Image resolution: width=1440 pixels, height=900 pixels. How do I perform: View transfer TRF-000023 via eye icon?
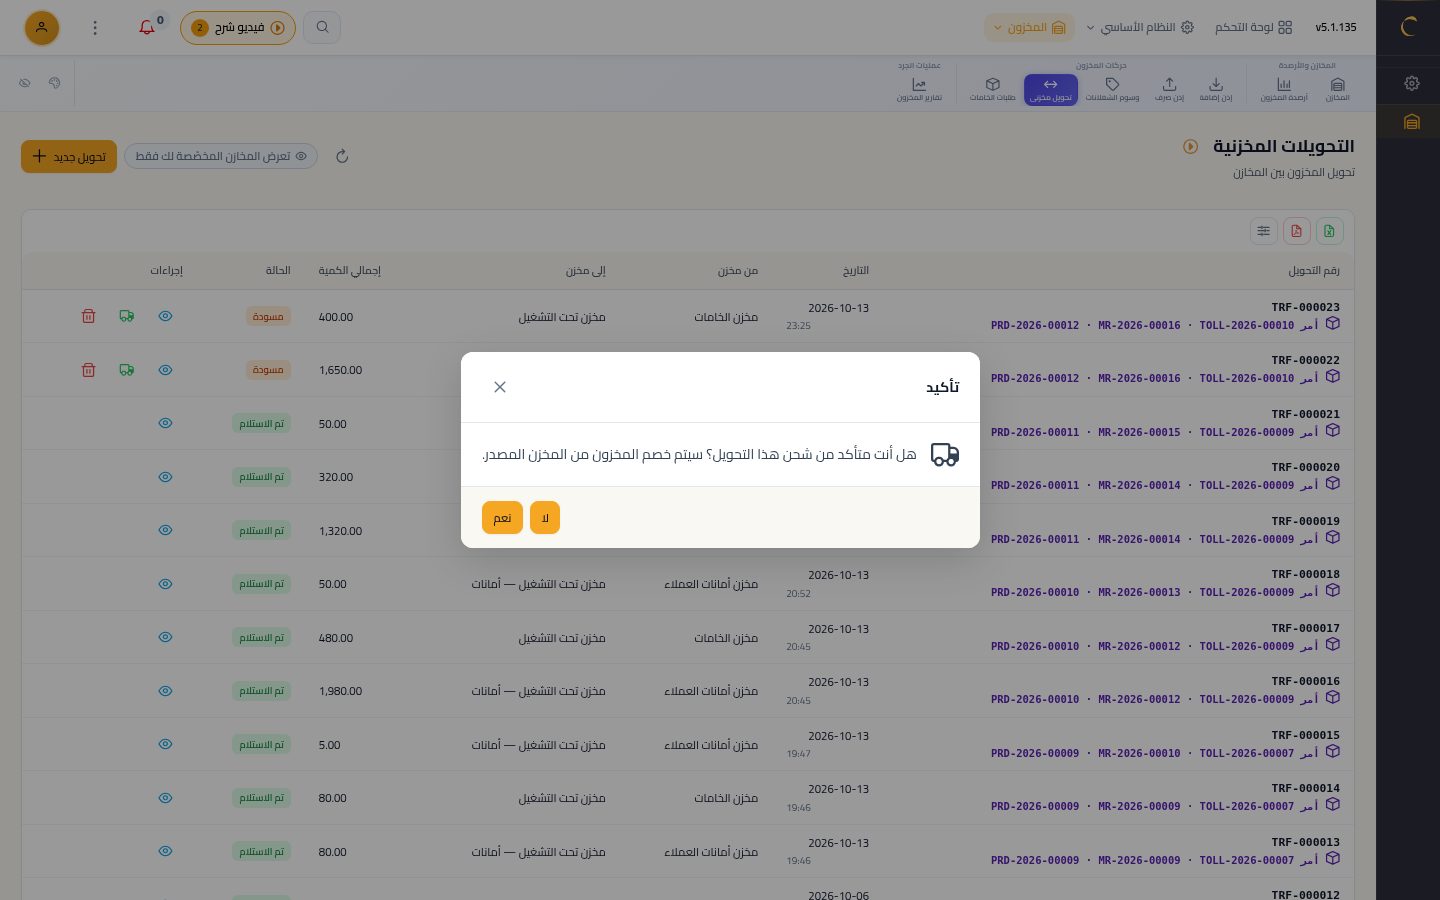pos(166,316)
